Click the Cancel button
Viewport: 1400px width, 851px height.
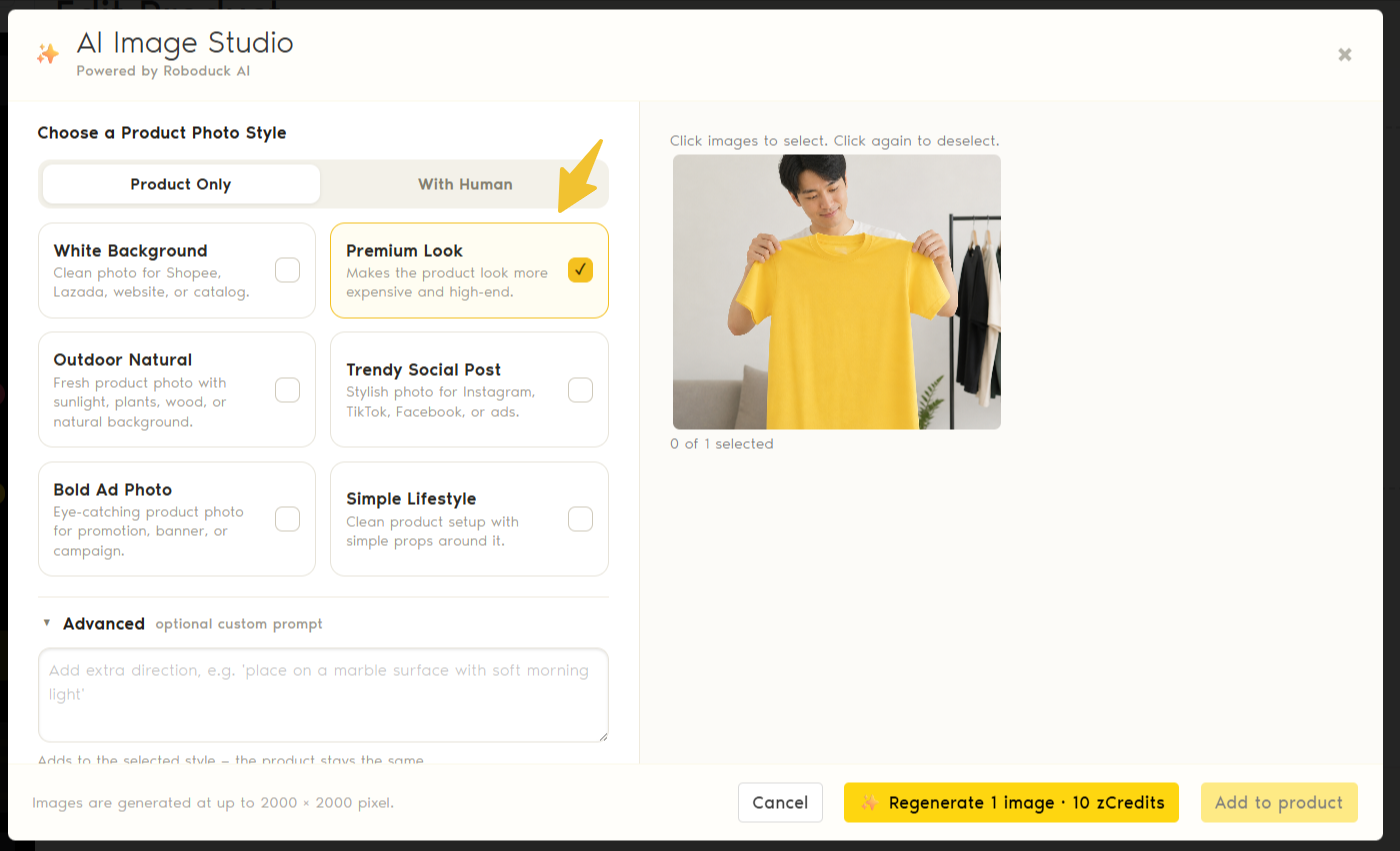tap(780, 802)
